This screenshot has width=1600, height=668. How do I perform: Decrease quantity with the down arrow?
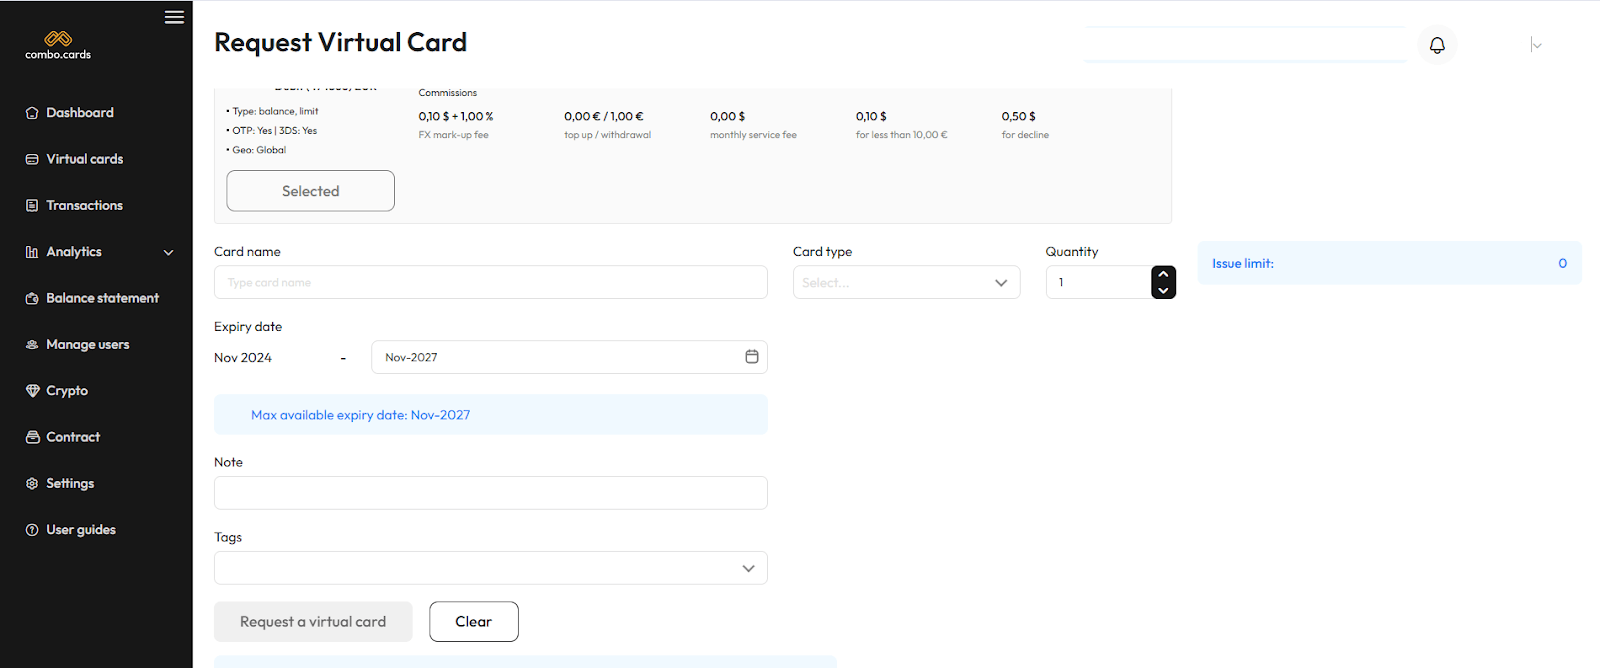1163,291
